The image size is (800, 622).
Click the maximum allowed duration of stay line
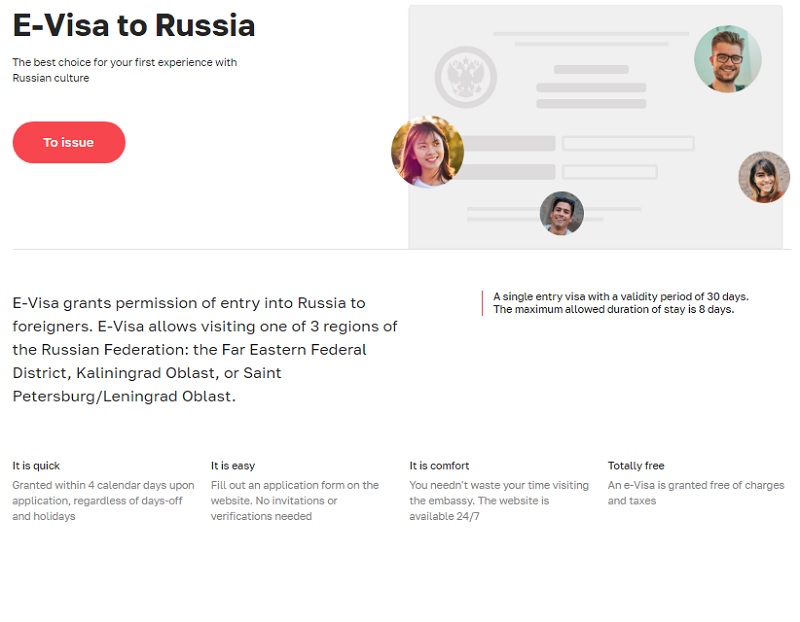[x=613, y=310]
